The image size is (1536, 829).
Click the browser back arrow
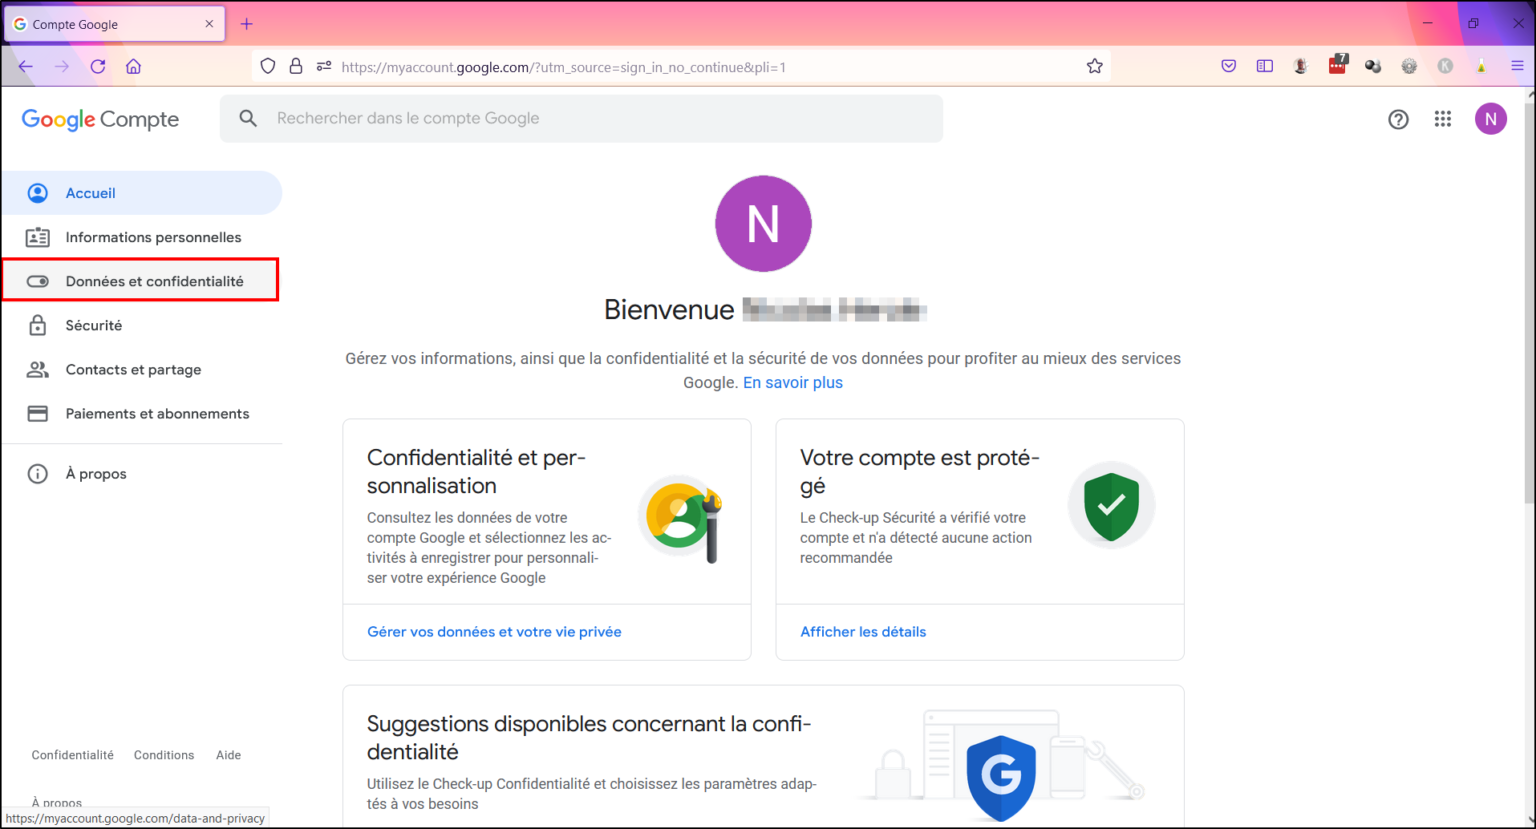[26, 66]
